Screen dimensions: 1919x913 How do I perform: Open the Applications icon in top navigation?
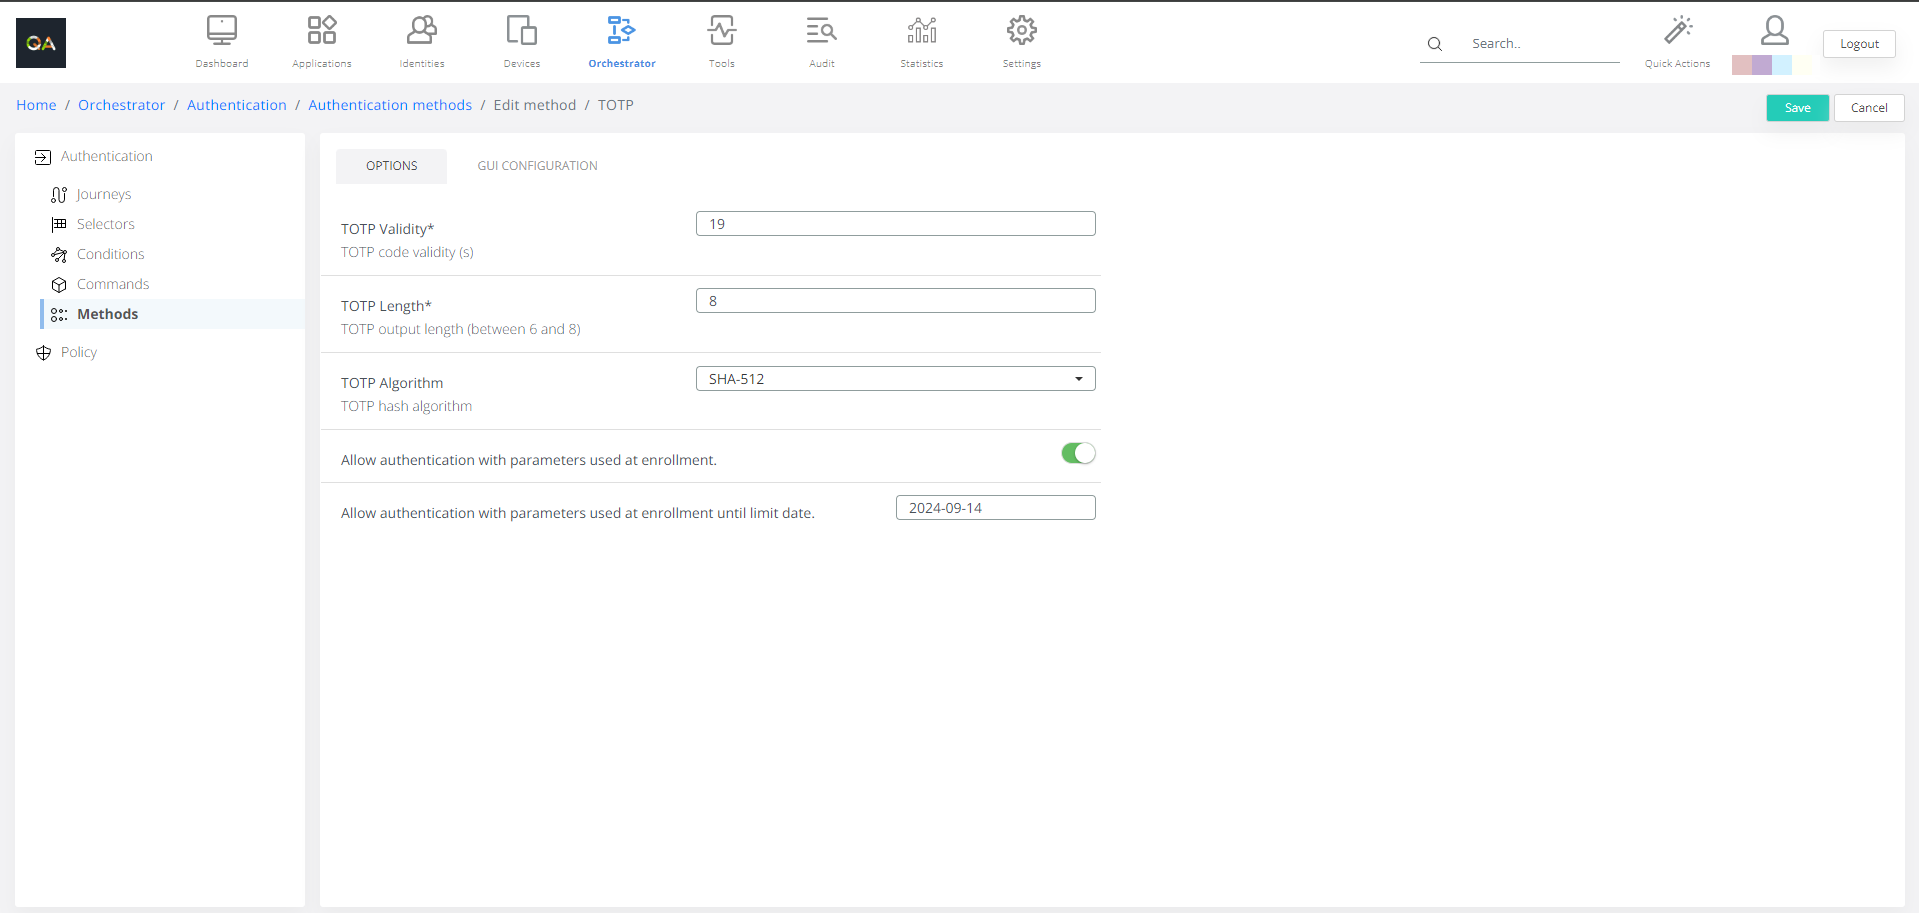tap(321, 32)
